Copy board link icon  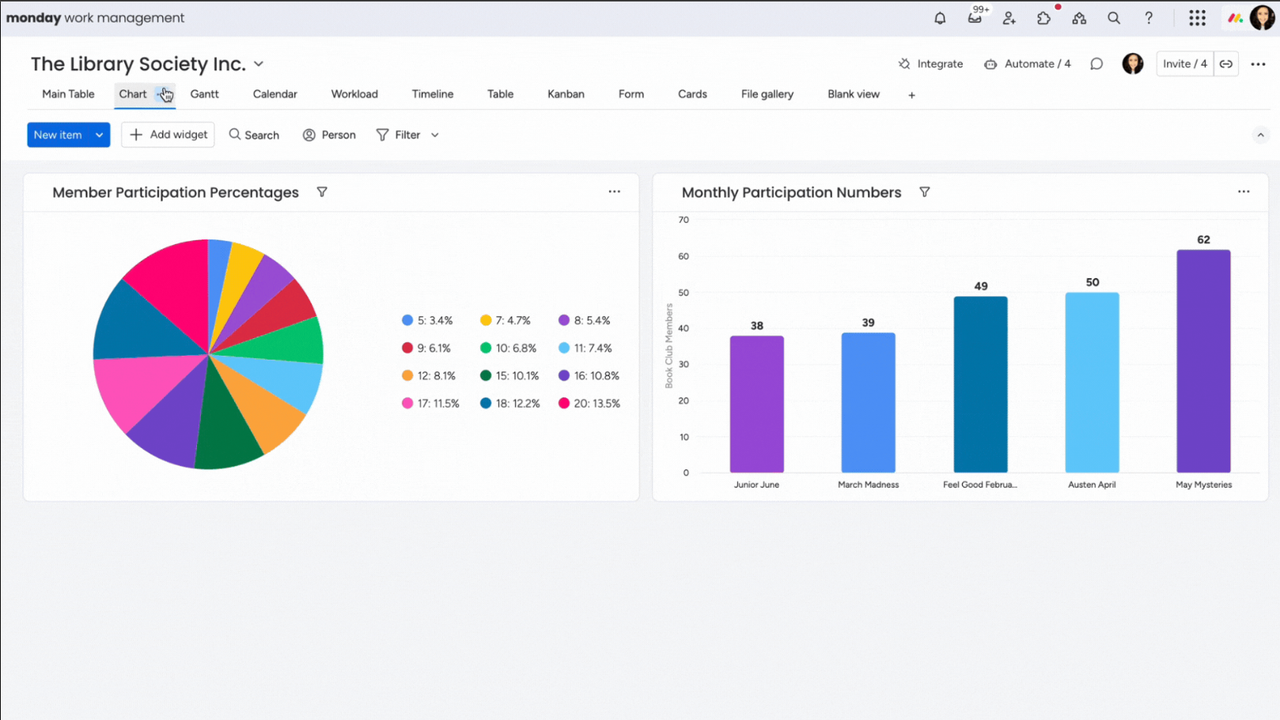1226,64
